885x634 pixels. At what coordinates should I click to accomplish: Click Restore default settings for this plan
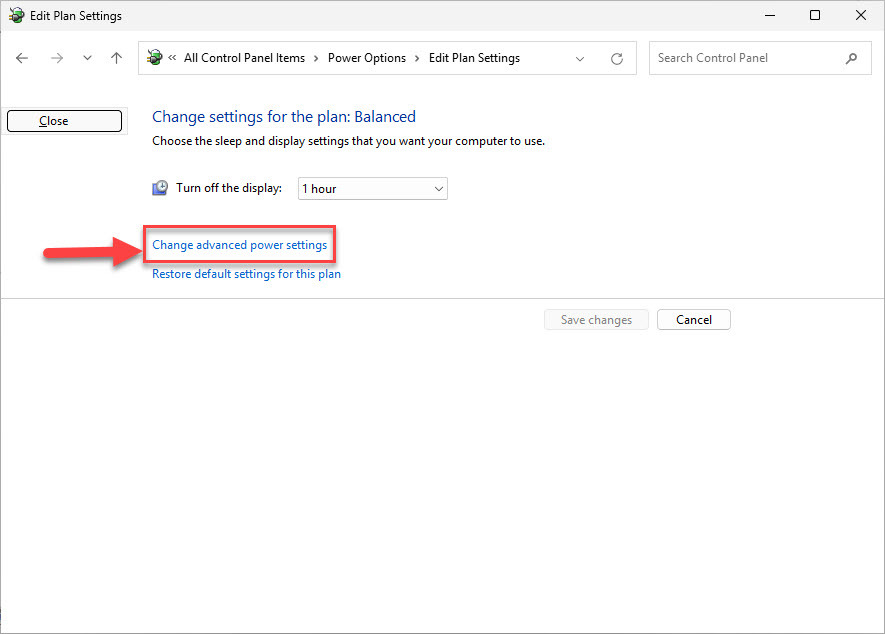coord(246,274)
